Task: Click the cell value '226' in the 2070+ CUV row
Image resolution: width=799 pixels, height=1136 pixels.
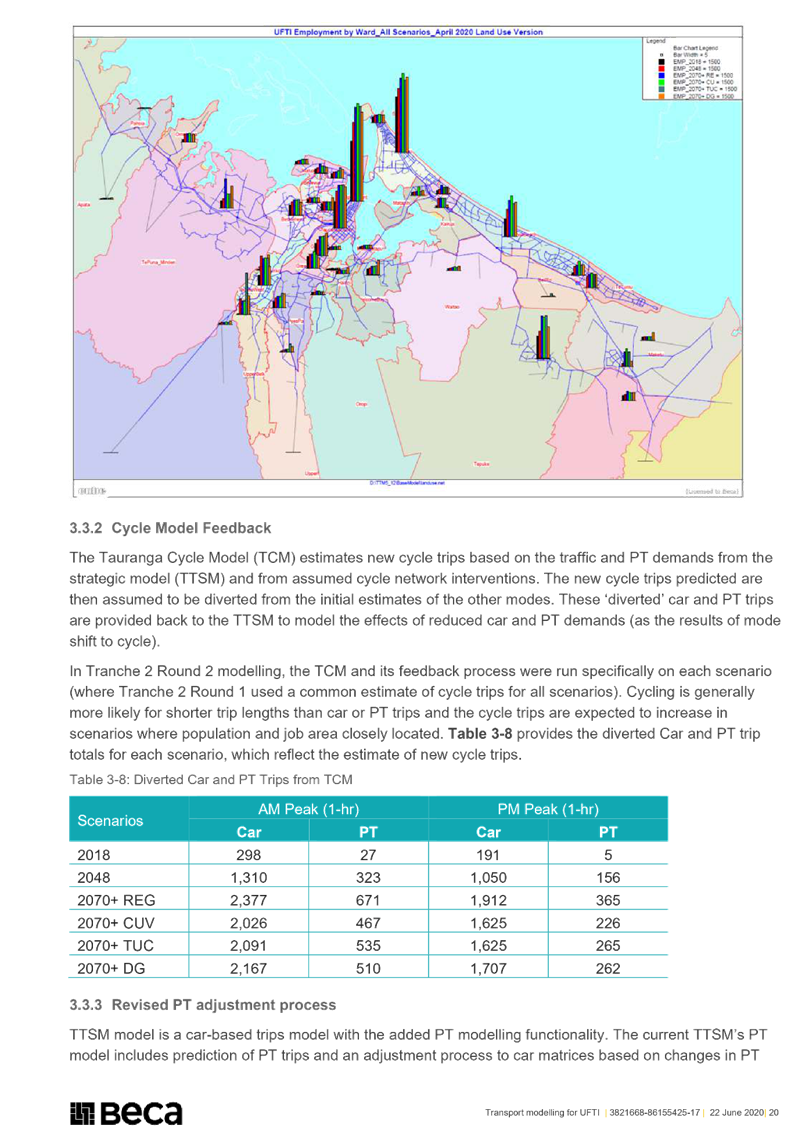Action: [608, 923]
